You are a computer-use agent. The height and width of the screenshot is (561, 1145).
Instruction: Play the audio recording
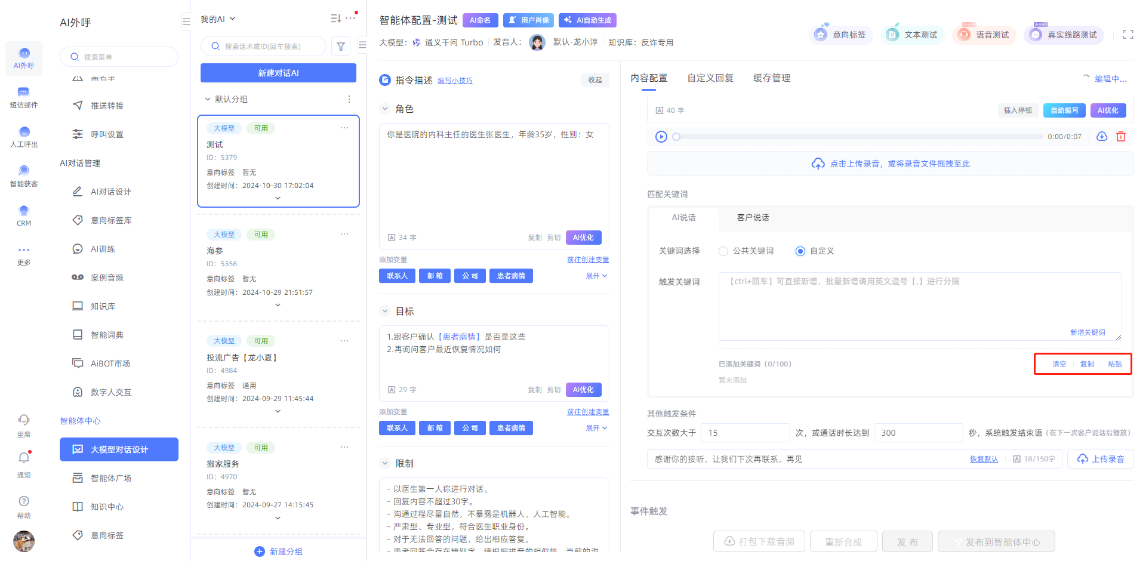click(x=661, y=136)
